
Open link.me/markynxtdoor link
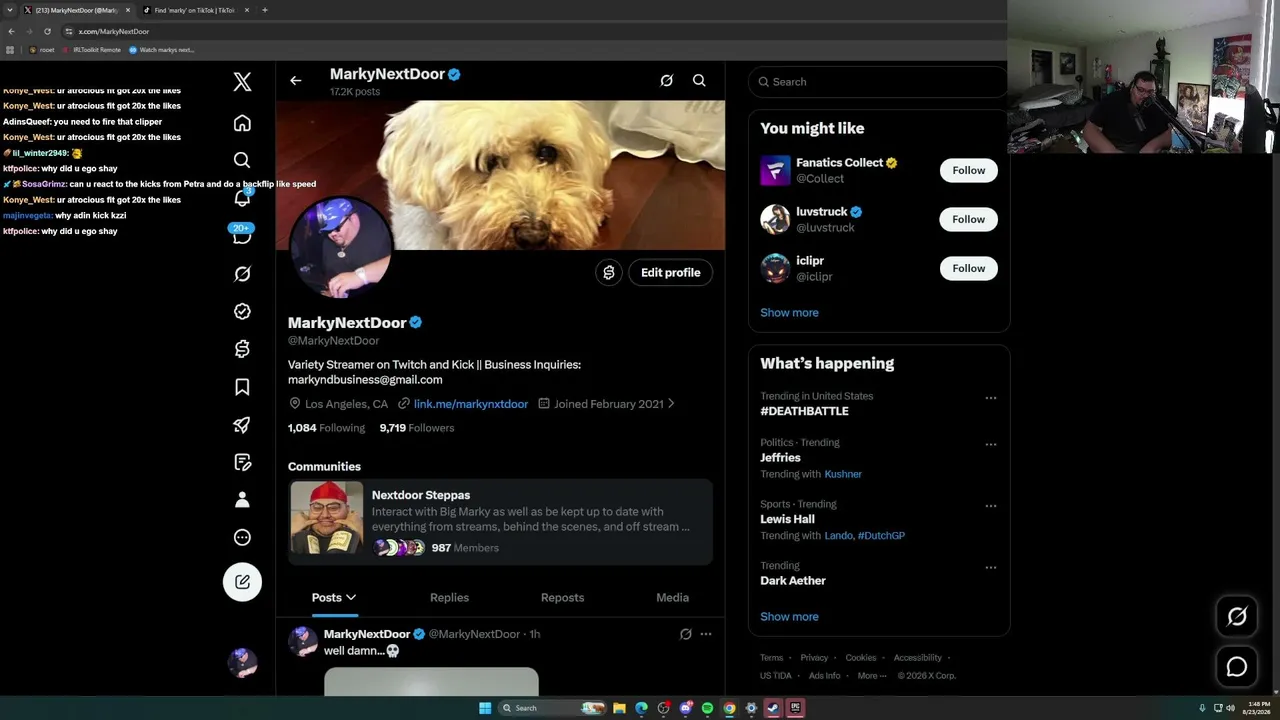click(x=471, y=404)
